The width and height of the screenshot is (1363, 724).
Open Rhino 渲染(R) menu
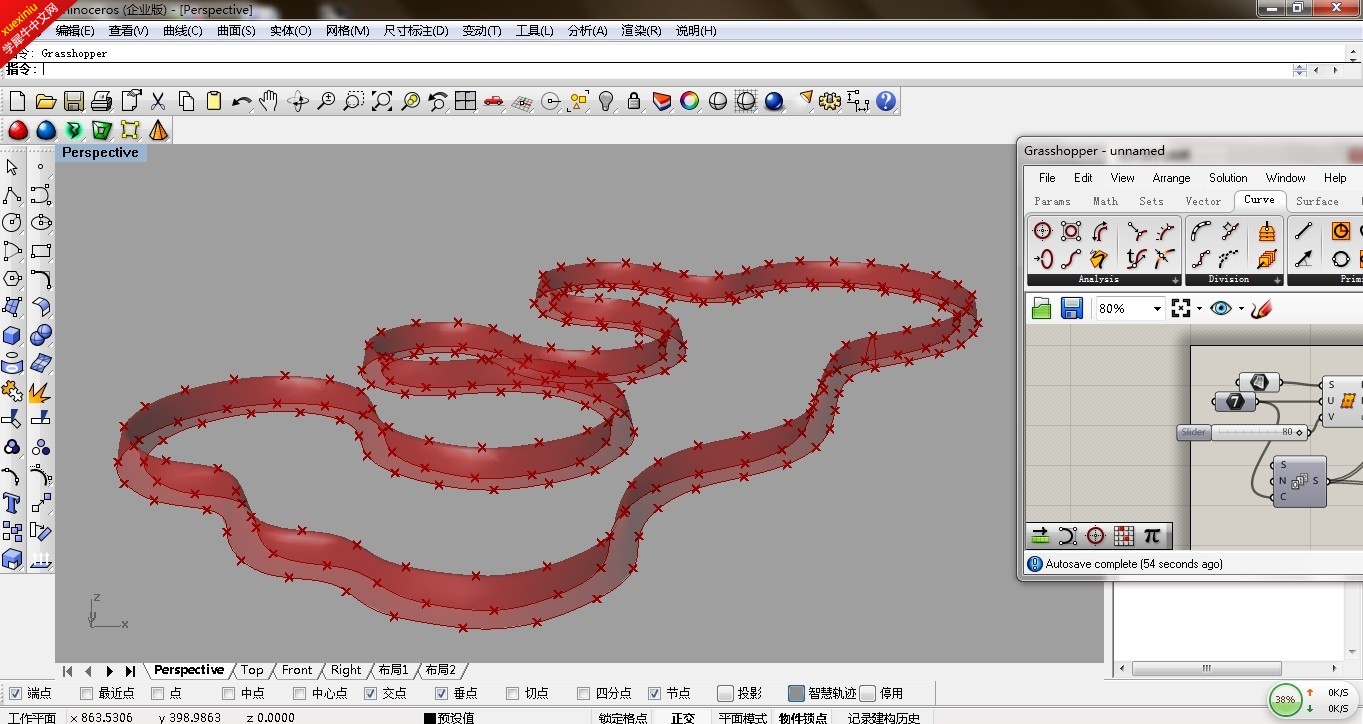(x=641, y=31)
